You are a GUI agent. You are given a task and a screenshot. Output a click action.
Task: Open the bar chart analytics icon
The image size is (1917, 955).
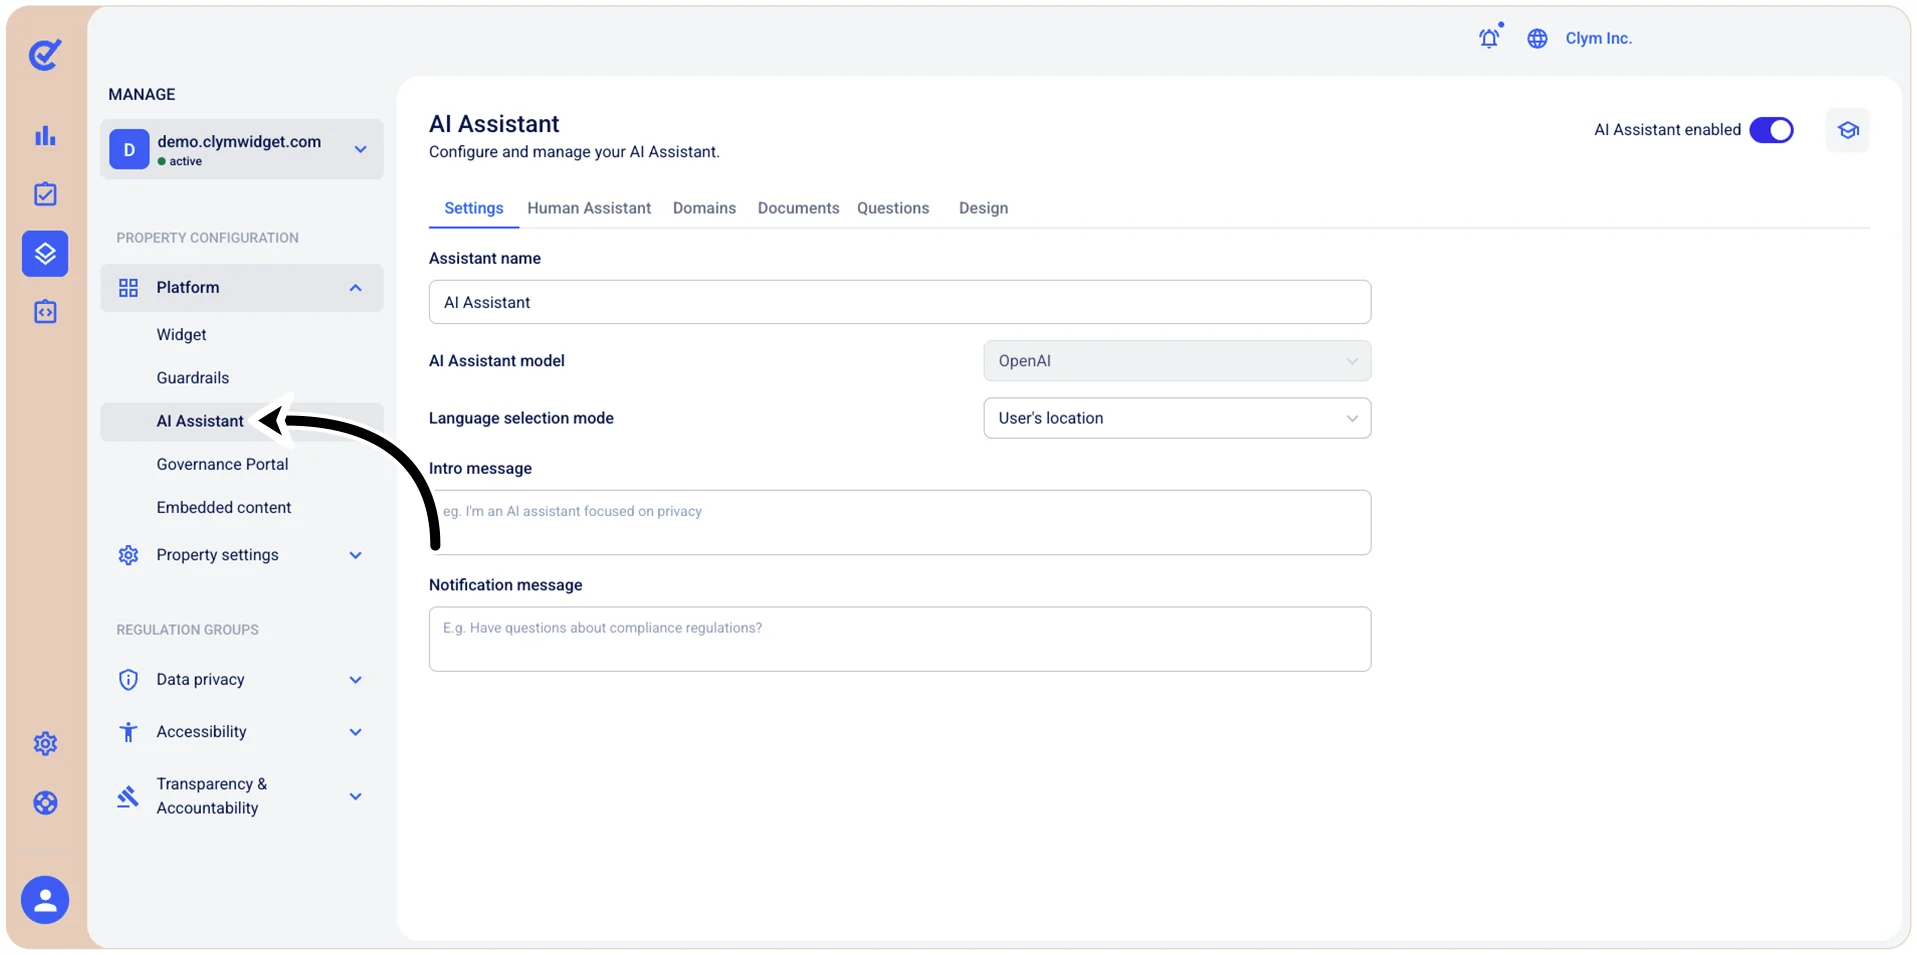click(x=45, y=136)
